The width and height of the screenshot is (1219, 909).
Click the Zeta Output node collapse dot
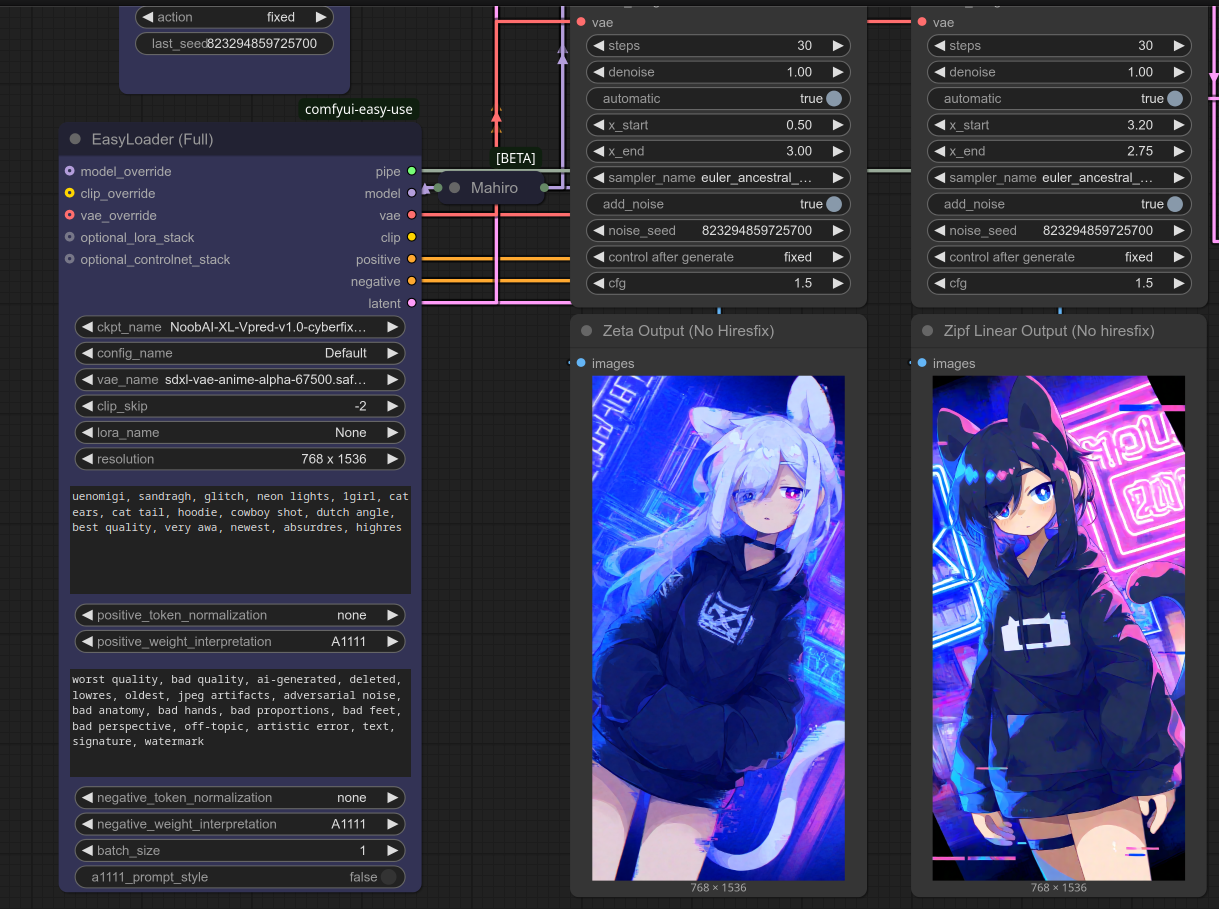587,331
